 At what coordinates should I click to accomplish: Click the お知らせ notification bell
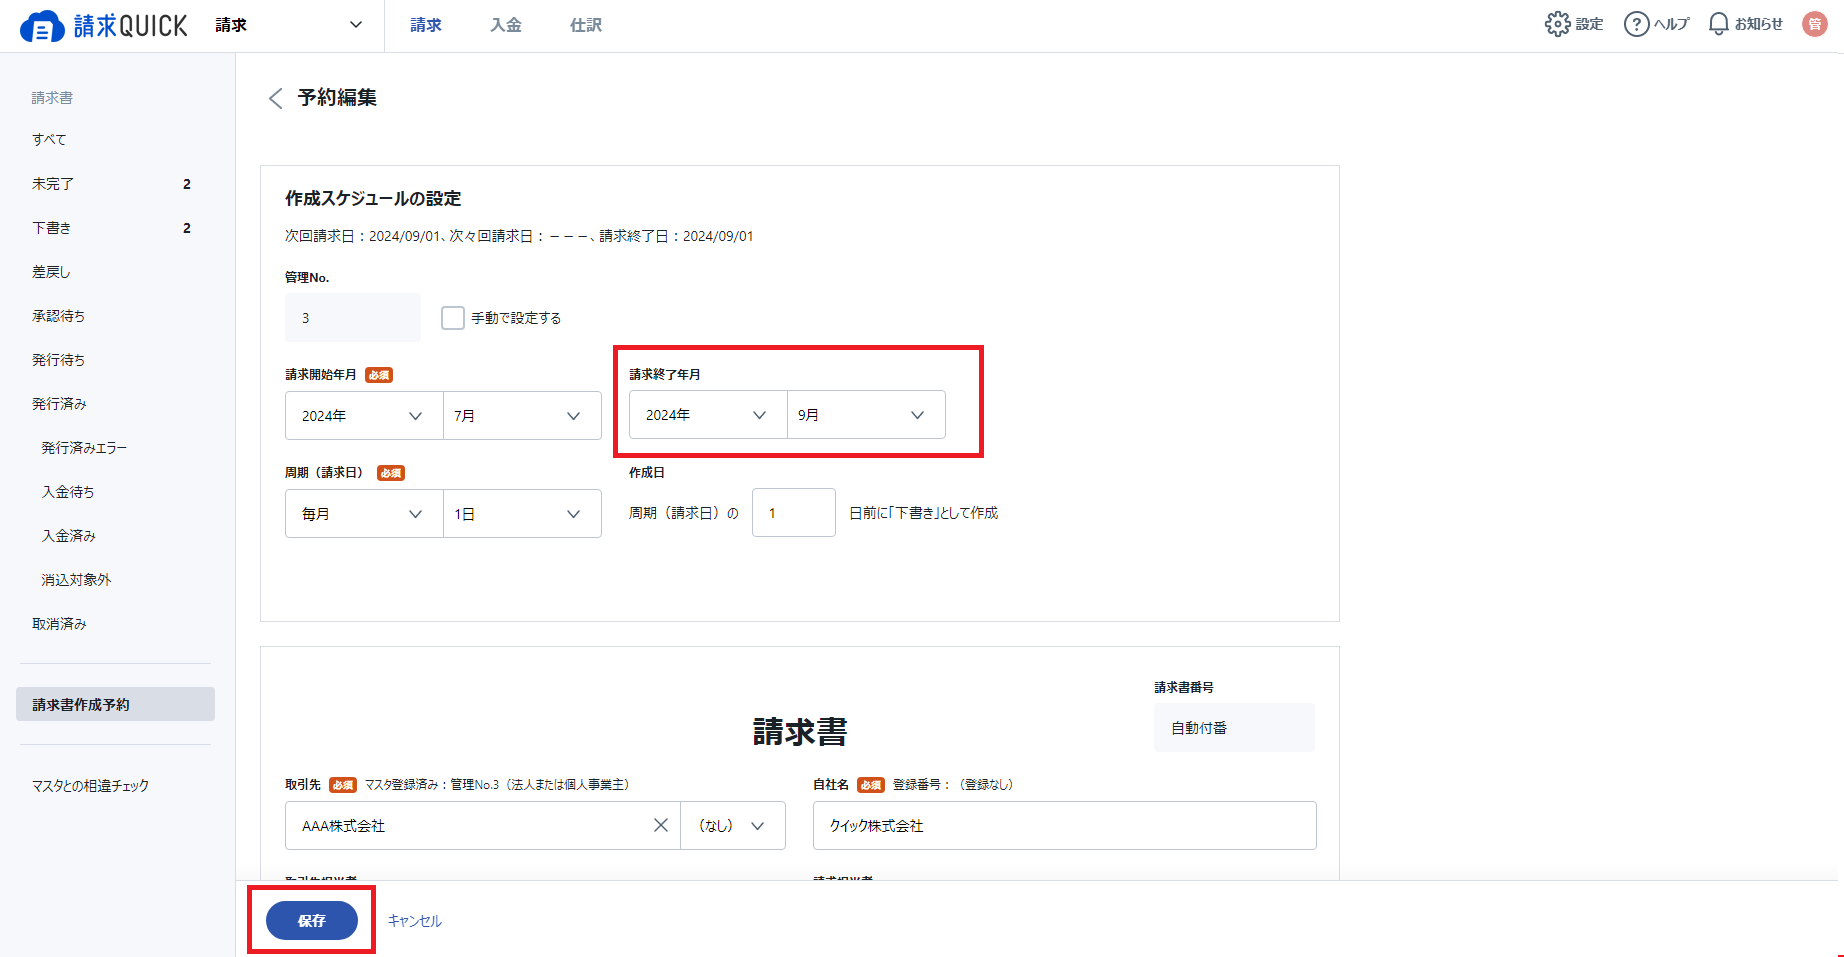(x=1718, y=24)
